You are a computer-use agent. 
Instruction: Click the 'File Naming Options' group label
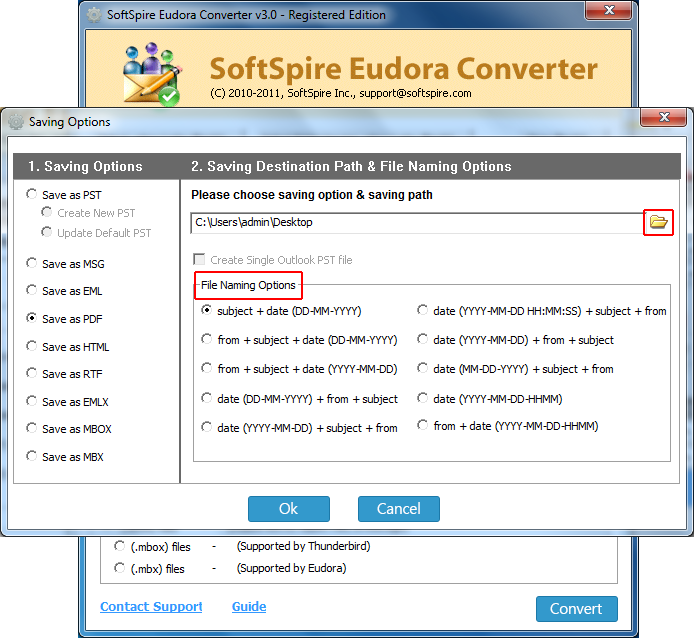click(x=248, y=285)
